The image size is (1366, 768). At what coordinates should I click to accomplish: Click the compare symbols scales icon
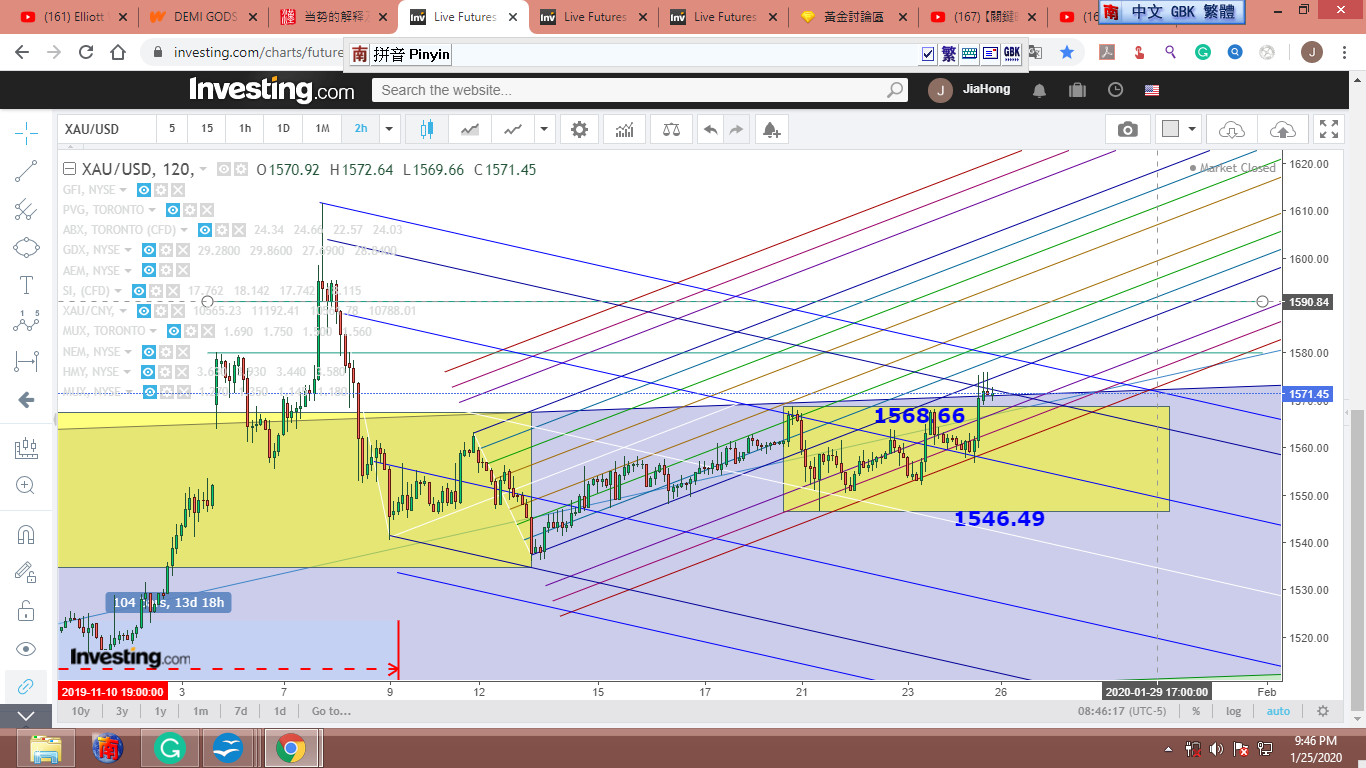671,129
